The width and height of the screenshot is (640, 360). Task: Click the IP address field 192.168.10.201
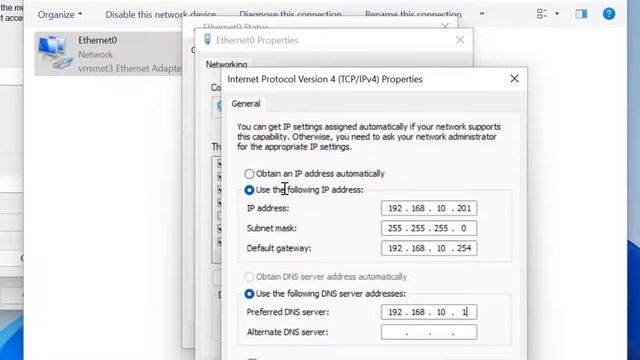(x=429, y=208)
